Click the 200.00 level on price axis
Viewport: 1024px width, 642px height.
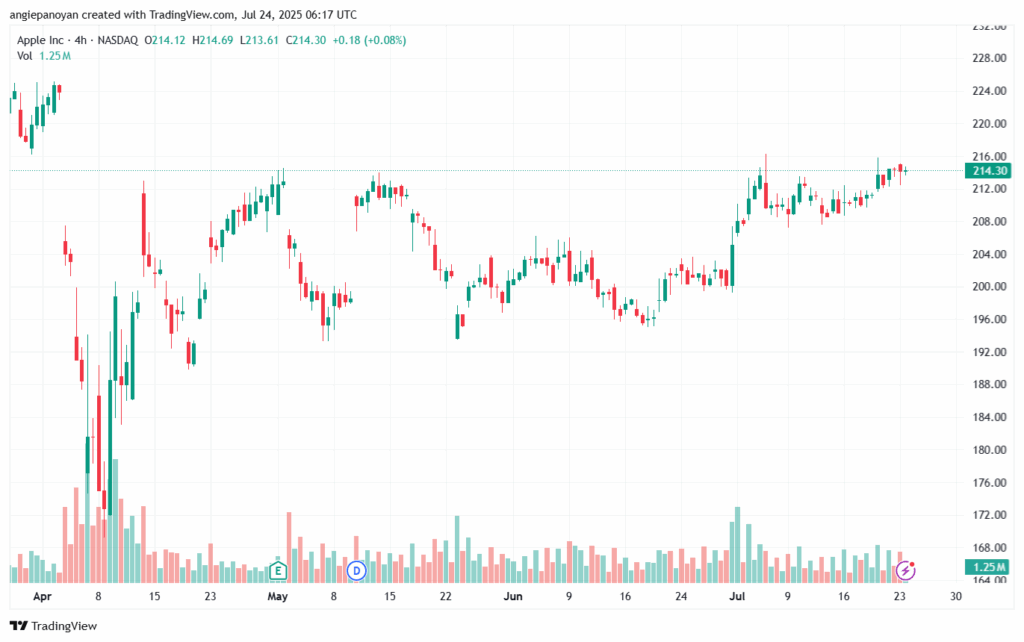(989, 287)
